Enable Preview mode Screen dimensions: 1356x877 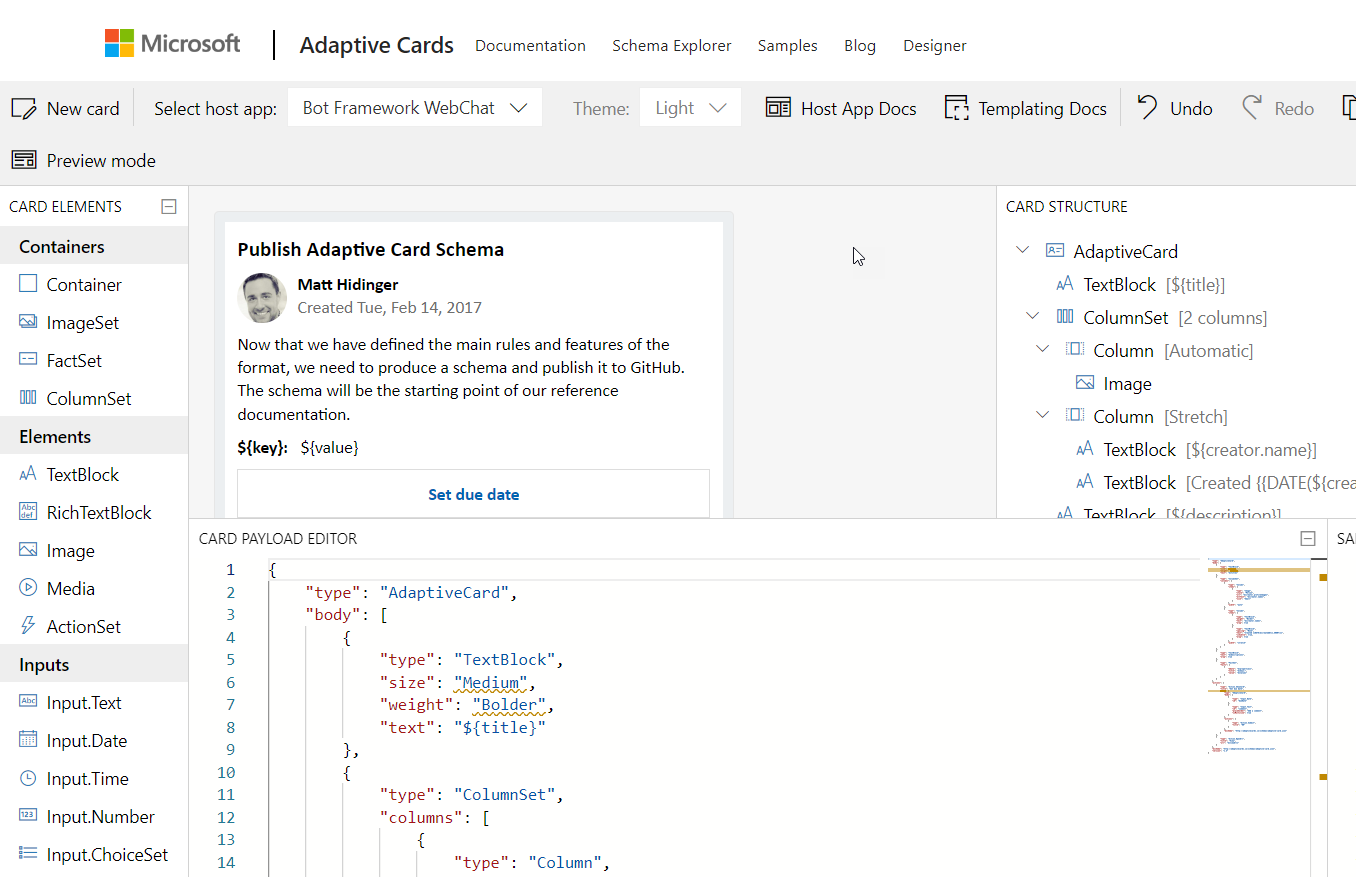[x=24, y=160]
